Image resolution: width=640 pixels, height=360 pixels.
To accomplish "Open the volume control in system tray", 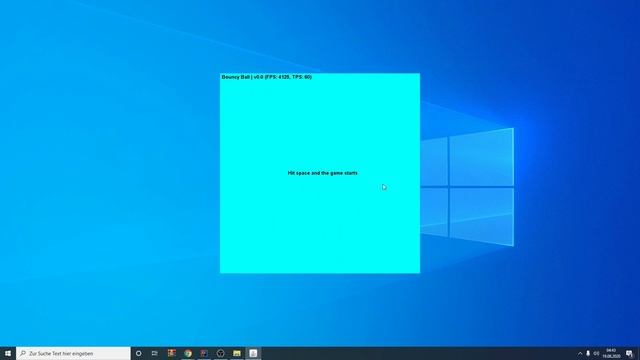I will [596, 353].
